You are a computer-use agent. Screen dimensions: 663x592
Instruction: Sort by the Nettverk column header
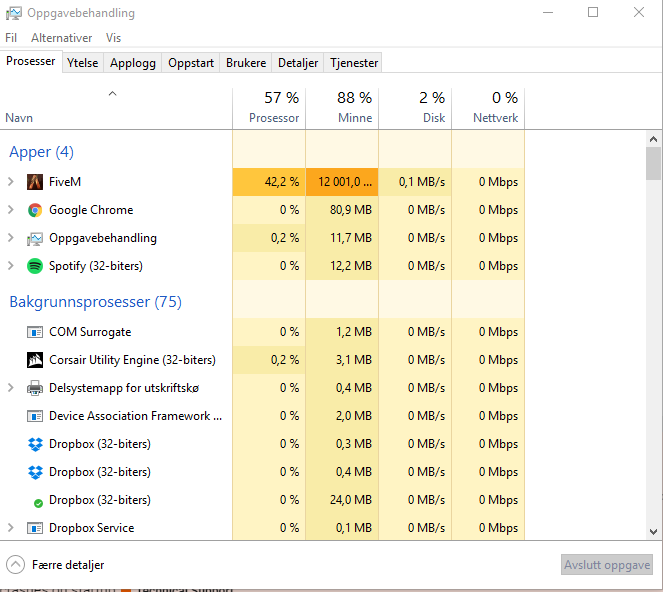click(488, 108)
